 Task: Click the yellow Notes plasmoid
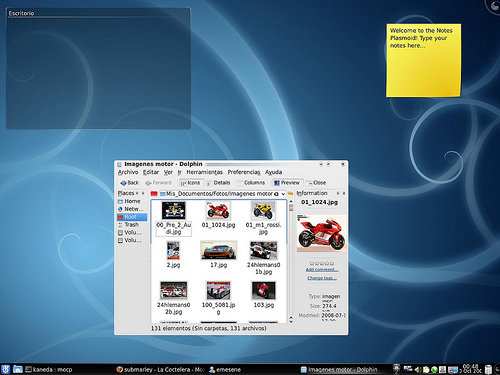424,60
